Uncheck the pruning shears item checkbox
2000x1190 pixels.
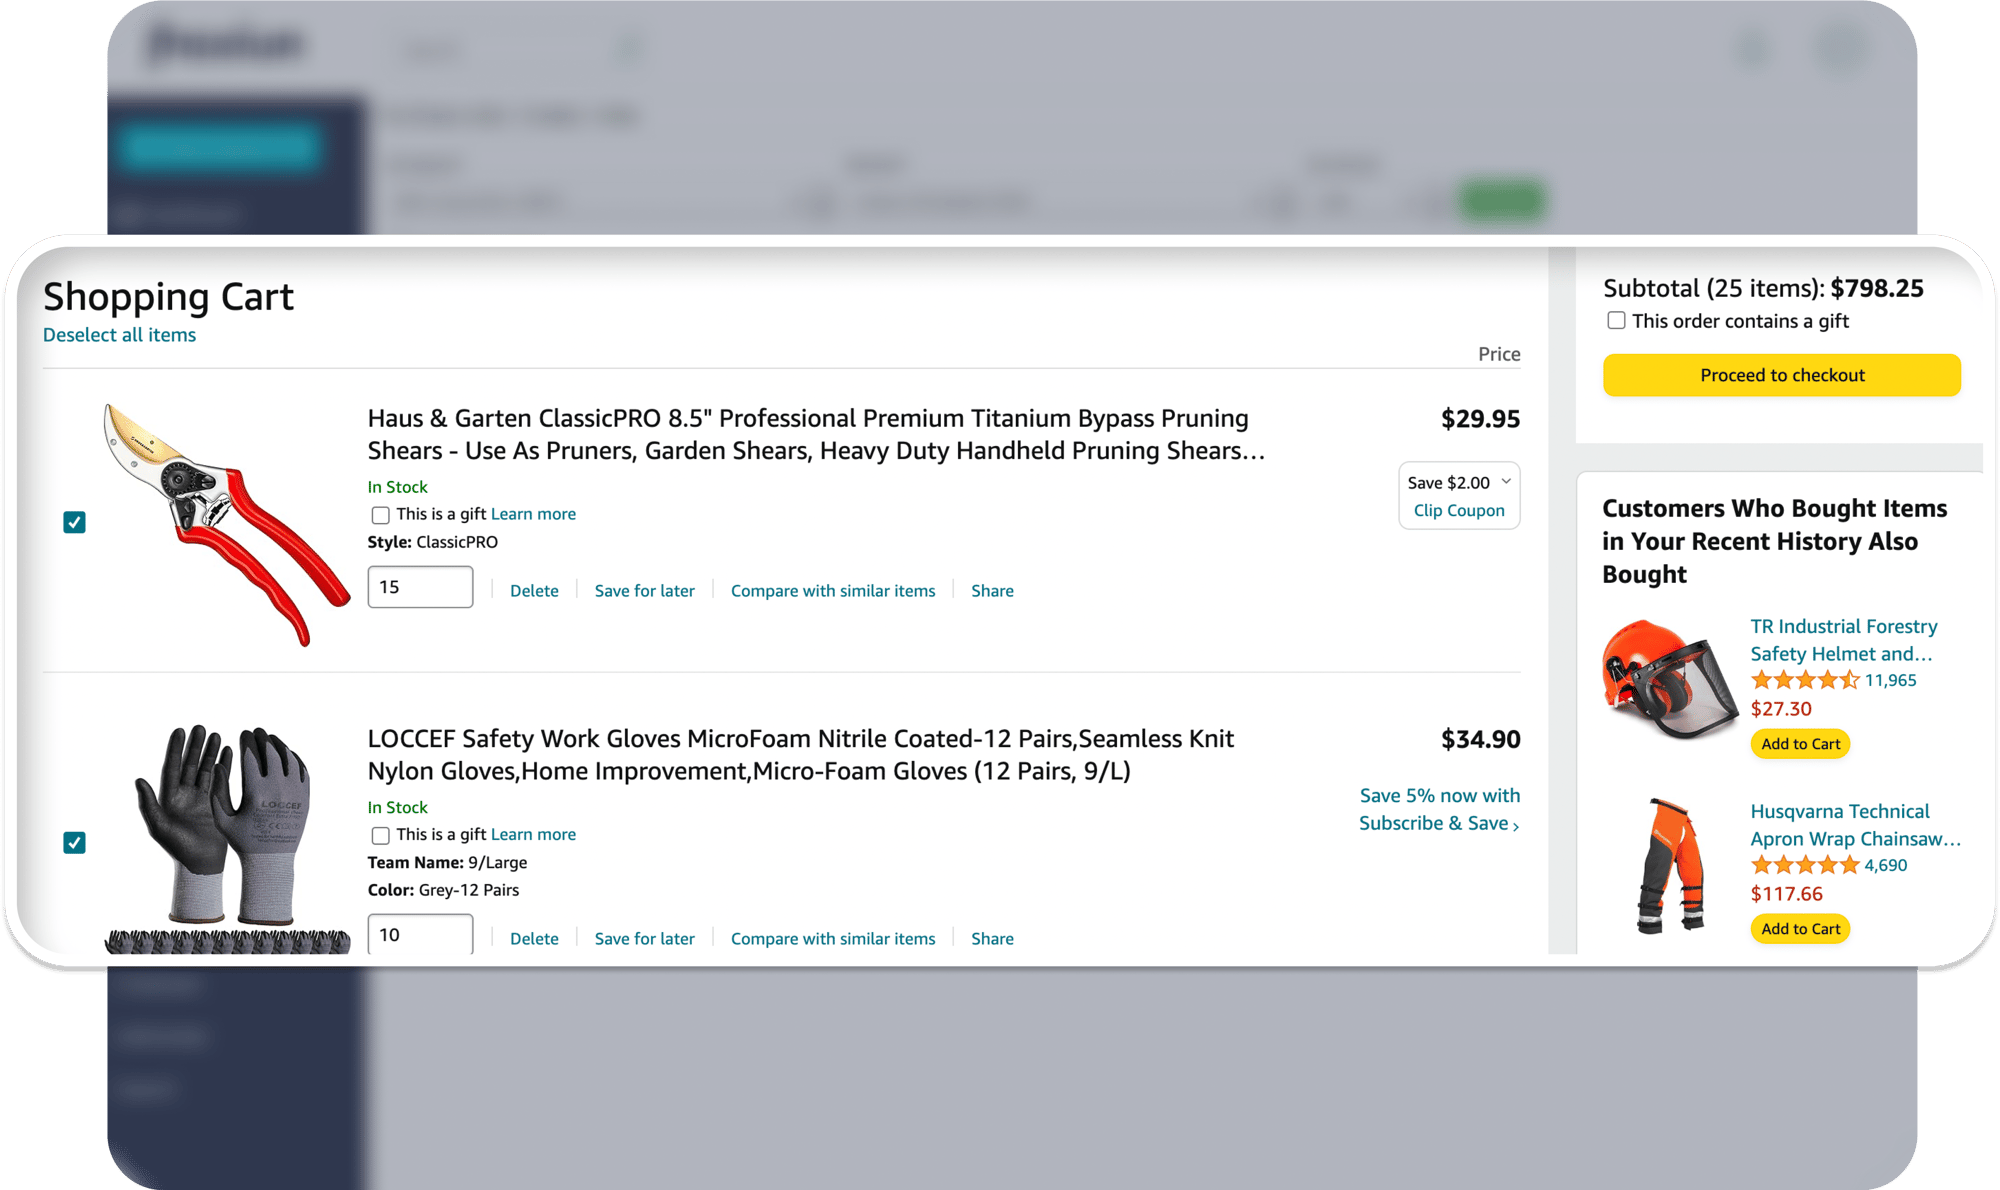tap(75, 522)
